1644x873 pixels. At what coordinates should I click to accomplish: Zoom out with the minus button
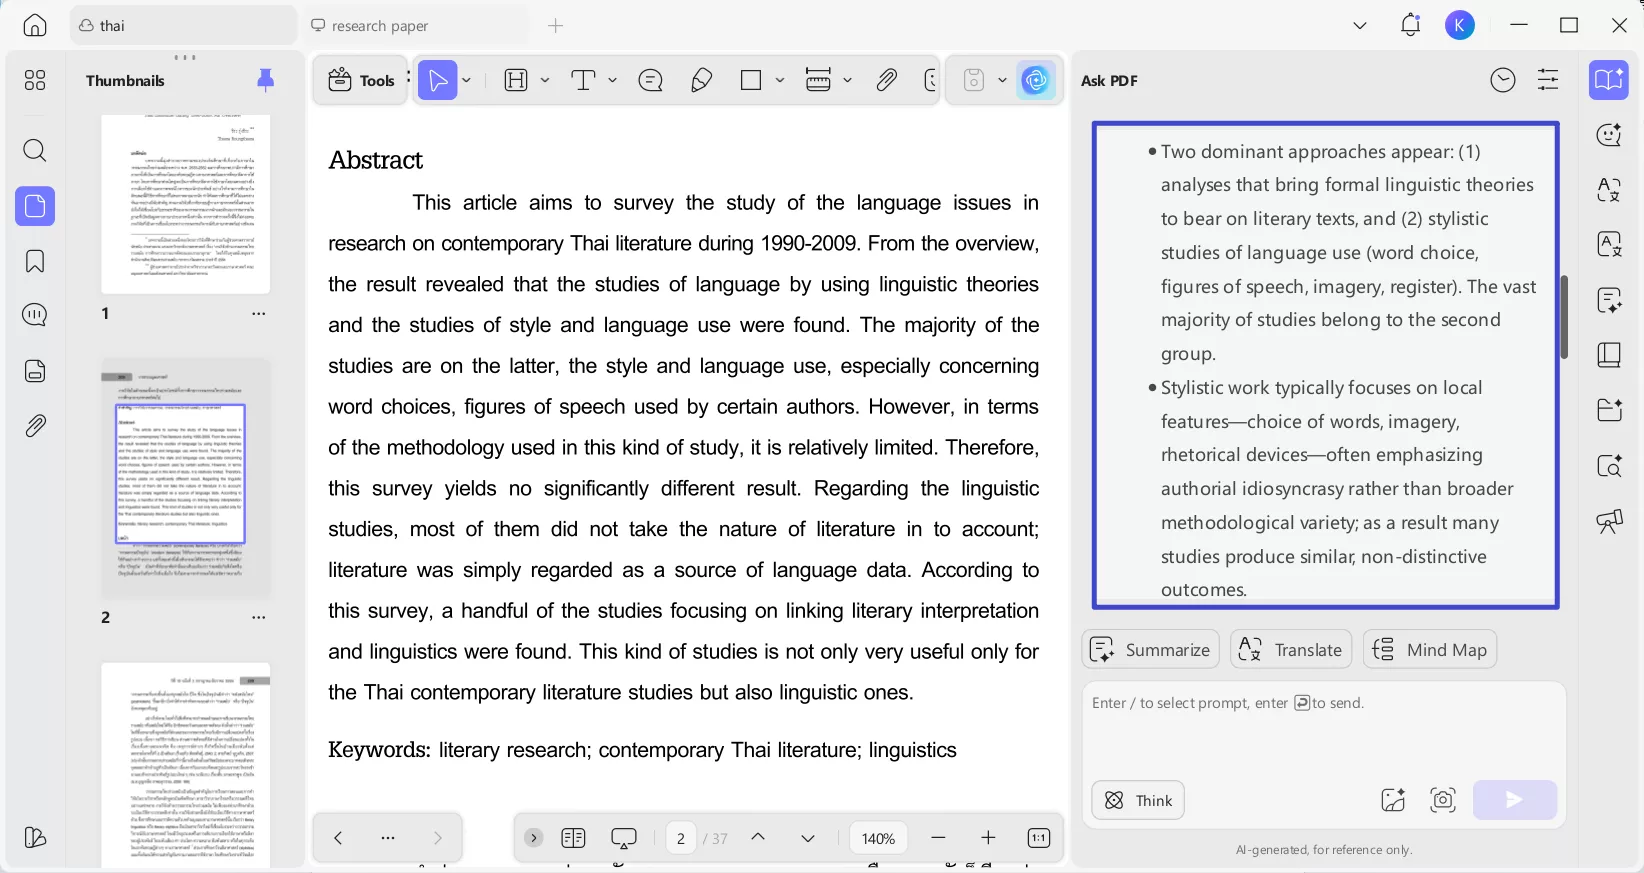938,838
